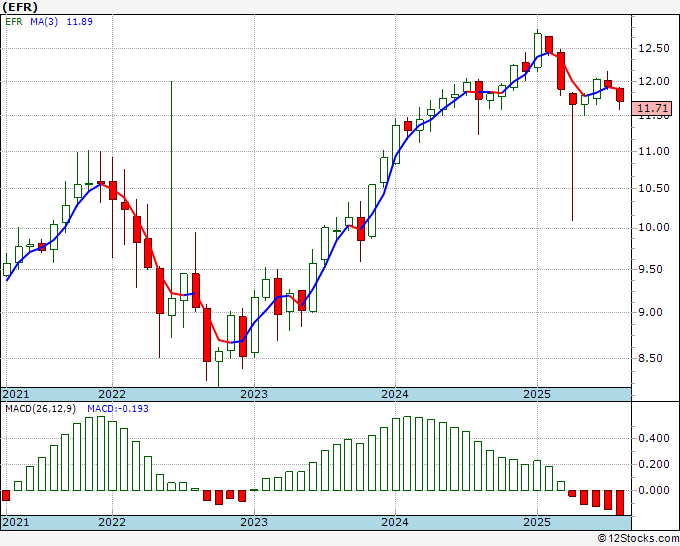Click 2022 on the price chart timeline
680x546 pixels.
(112, 394)
